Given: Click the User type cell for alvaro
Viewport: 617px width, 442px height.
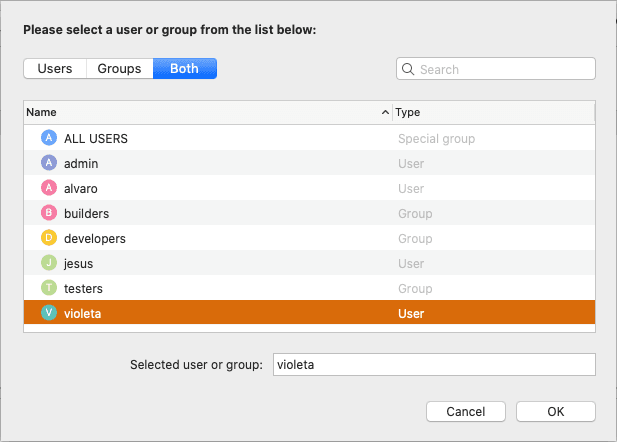Looking at the screenshot, I should [411, 189].
